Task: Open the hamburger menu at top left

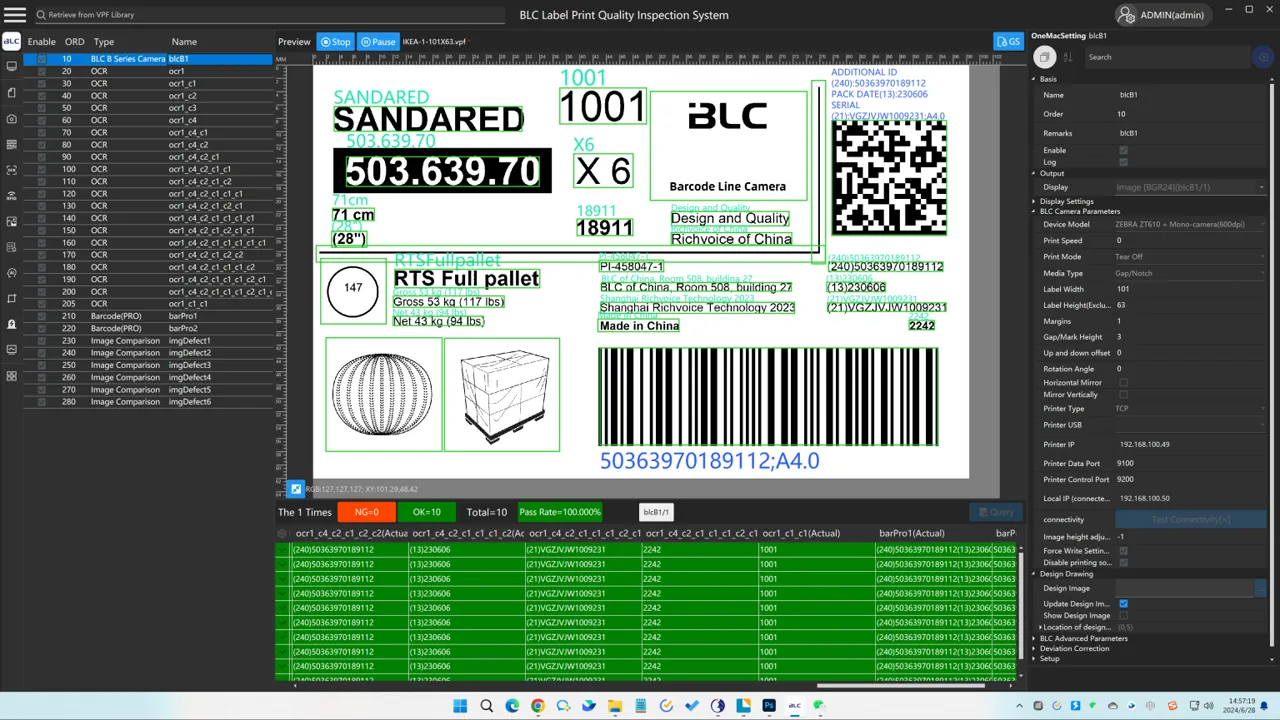Action: [14, 14]
